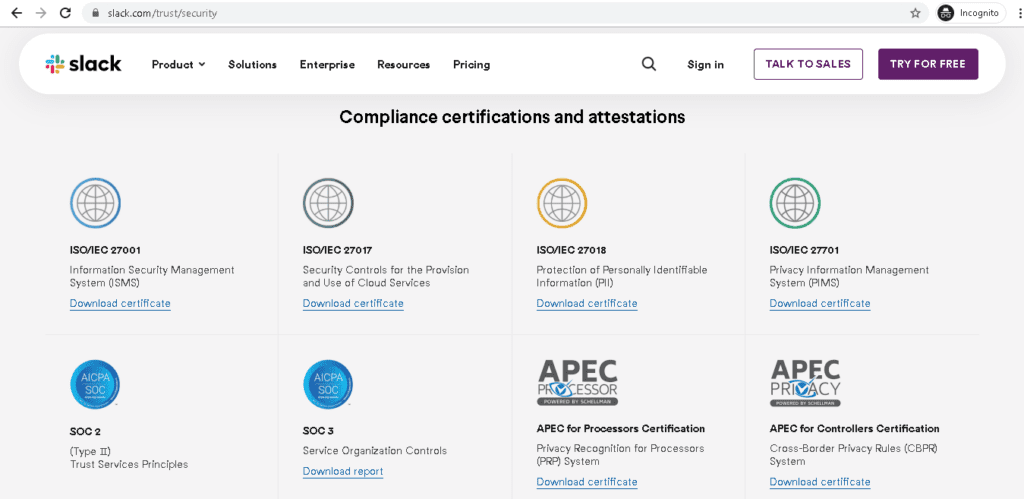Click Privacy Recognition for Processors description

(x=620, y=455)
